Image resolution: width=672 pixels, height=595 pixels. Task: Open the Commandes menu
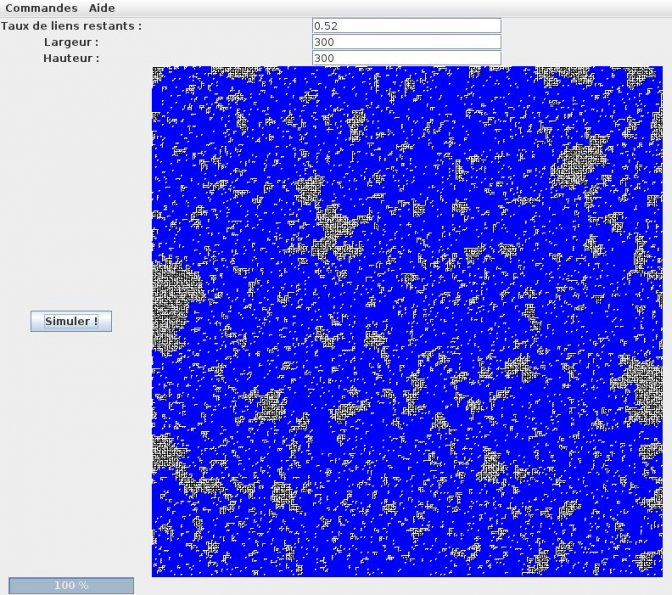[41, 8]
